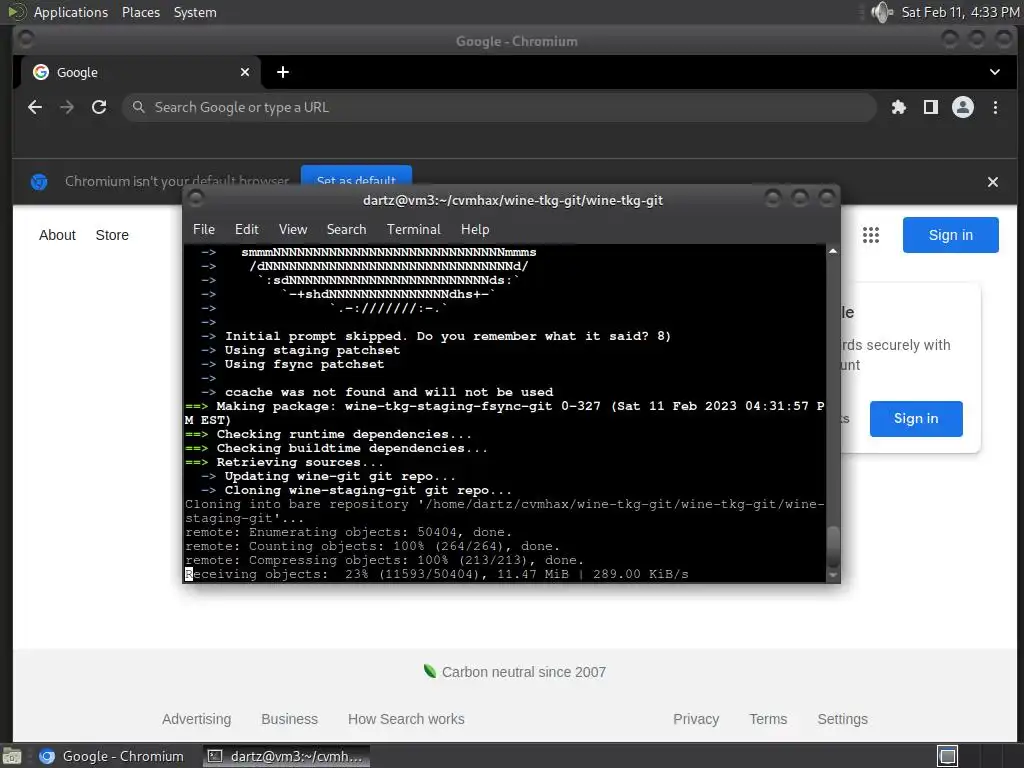This screenshot has width=1024, height=768.
Task: Click the Carbon neutral since 2007 link
Action: 515,672
